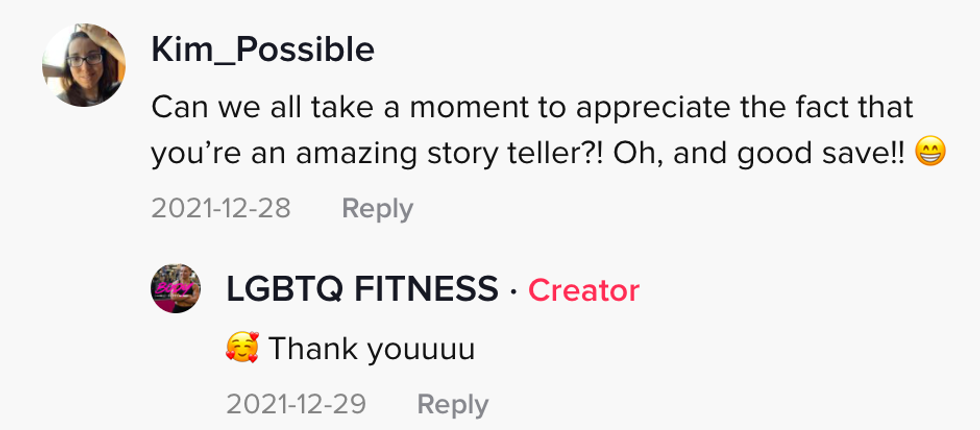Click the word "youuuu" in the reply
The width and height of the screenshot is (980, 430).
[420, 349]
